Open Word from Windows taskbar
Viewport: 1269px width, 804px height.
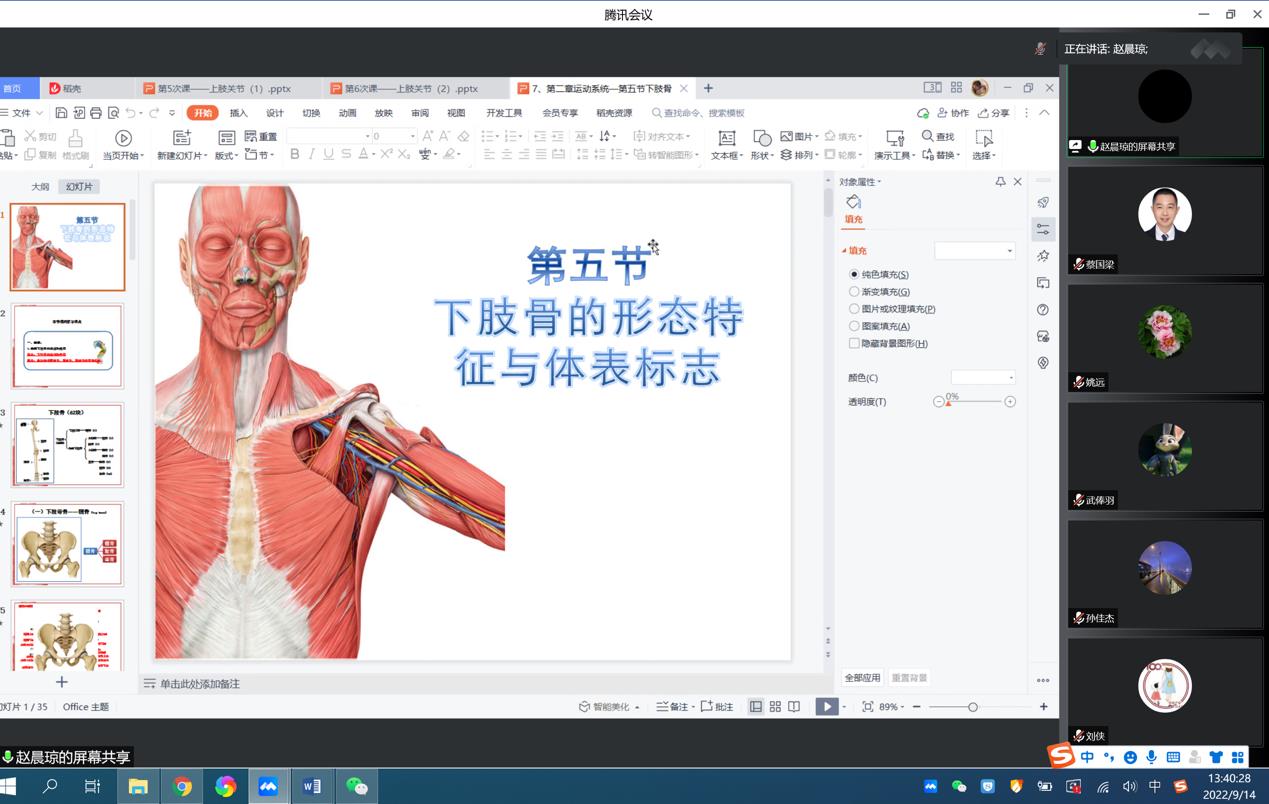(x=311, y=787)
